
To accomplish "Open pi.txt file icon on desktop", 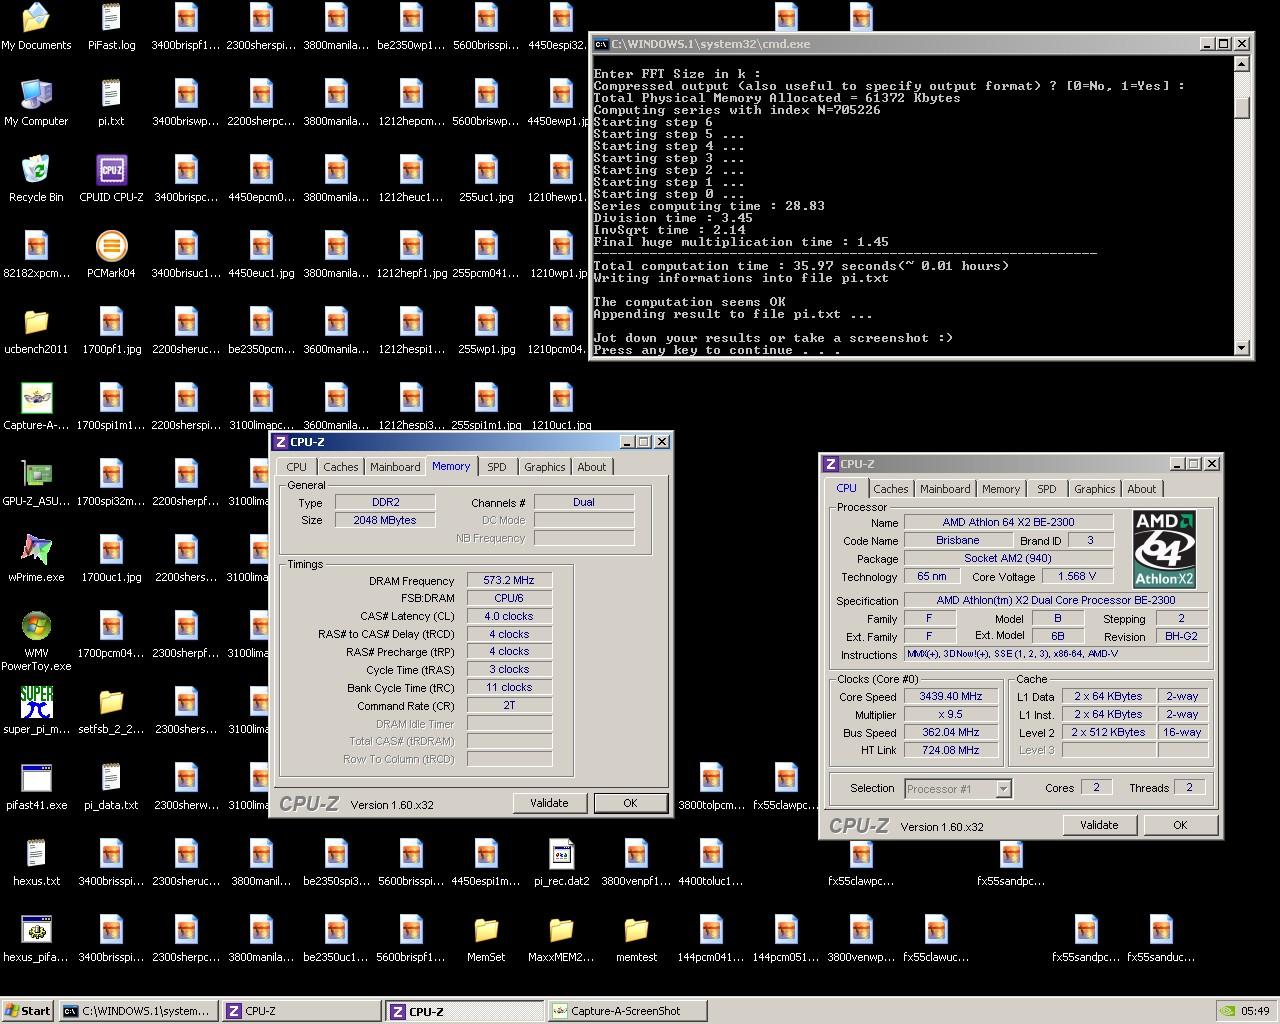I will 111,103.
